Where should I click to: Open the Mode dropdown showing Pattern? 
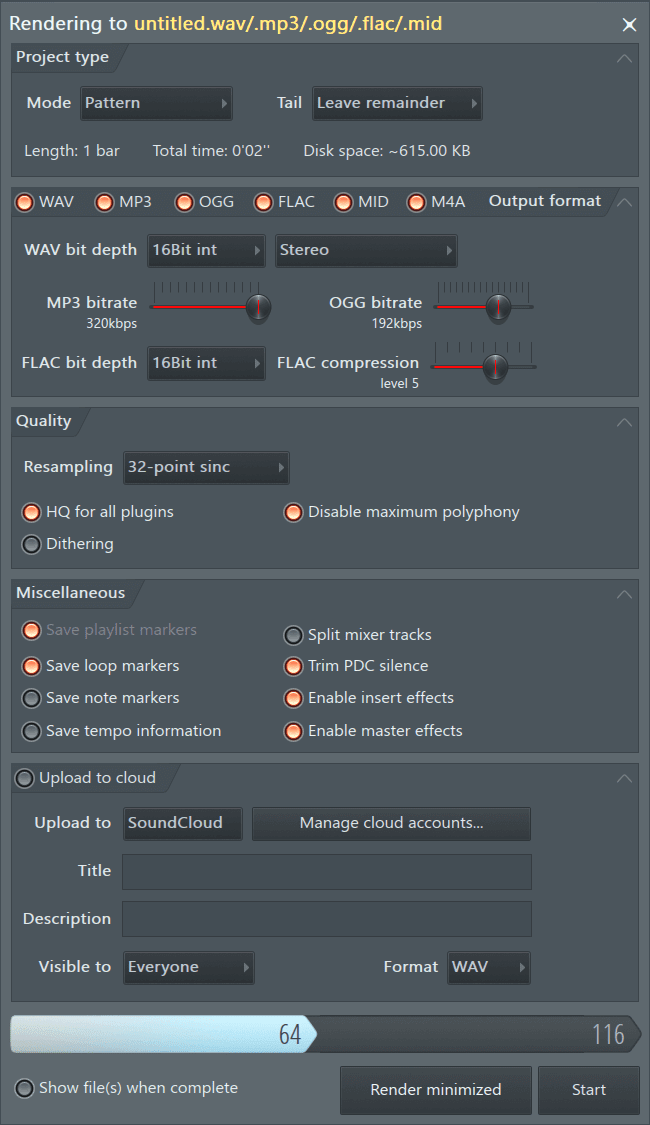(x=157, y=102)
